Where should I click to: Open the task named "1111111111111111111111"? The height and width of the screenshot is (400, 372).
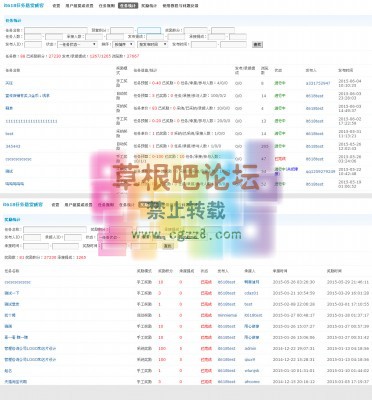pyautogui.click(x=31, y=121)
